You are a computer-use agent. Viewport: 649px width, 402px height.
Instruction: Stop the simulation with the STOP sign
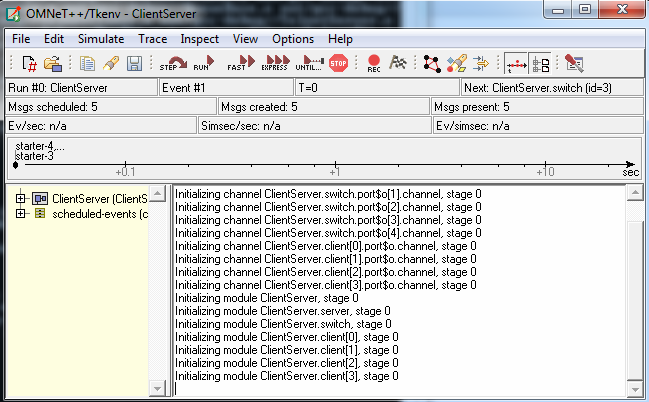click(x=338, y=63)
